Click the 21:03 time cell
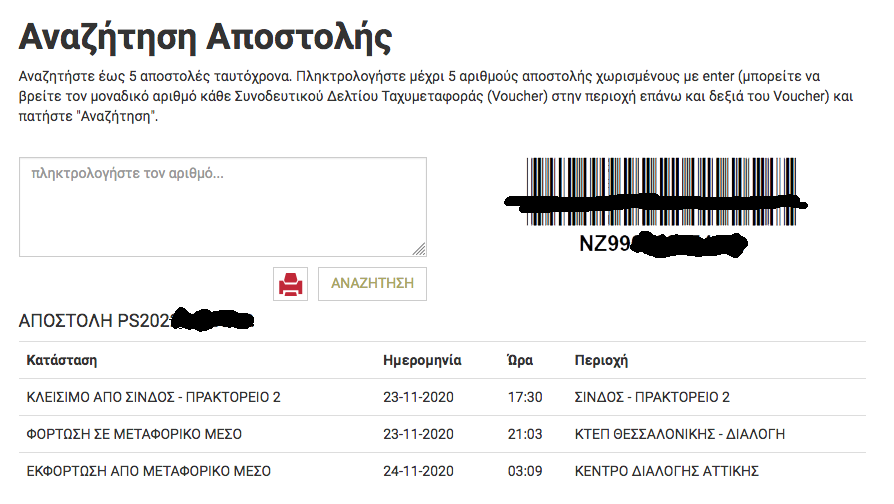Image resolution: width=894 pixels, height=504 pixels. [x=525, y=434]
